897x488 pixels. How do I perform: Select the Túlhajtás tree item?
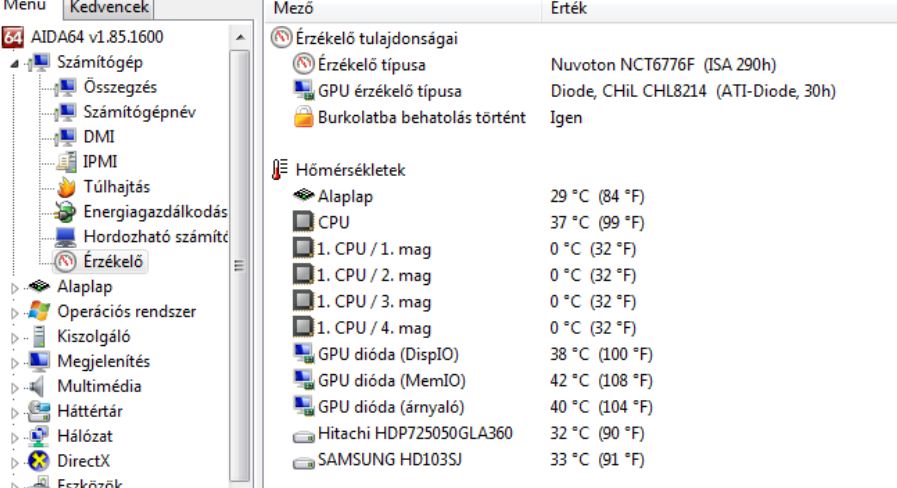117,187
